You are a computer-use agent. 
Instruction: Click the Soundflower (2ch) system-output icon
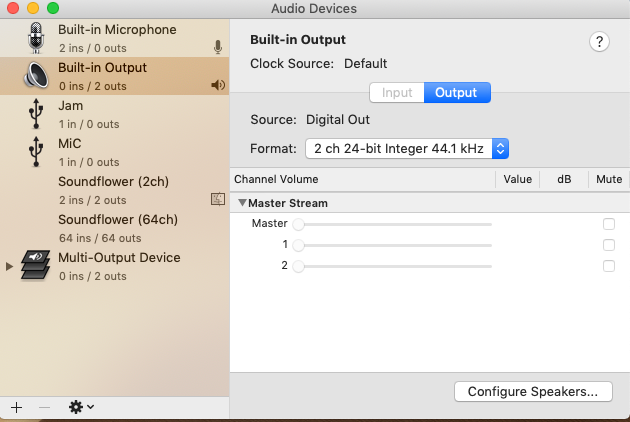[218, 199]
